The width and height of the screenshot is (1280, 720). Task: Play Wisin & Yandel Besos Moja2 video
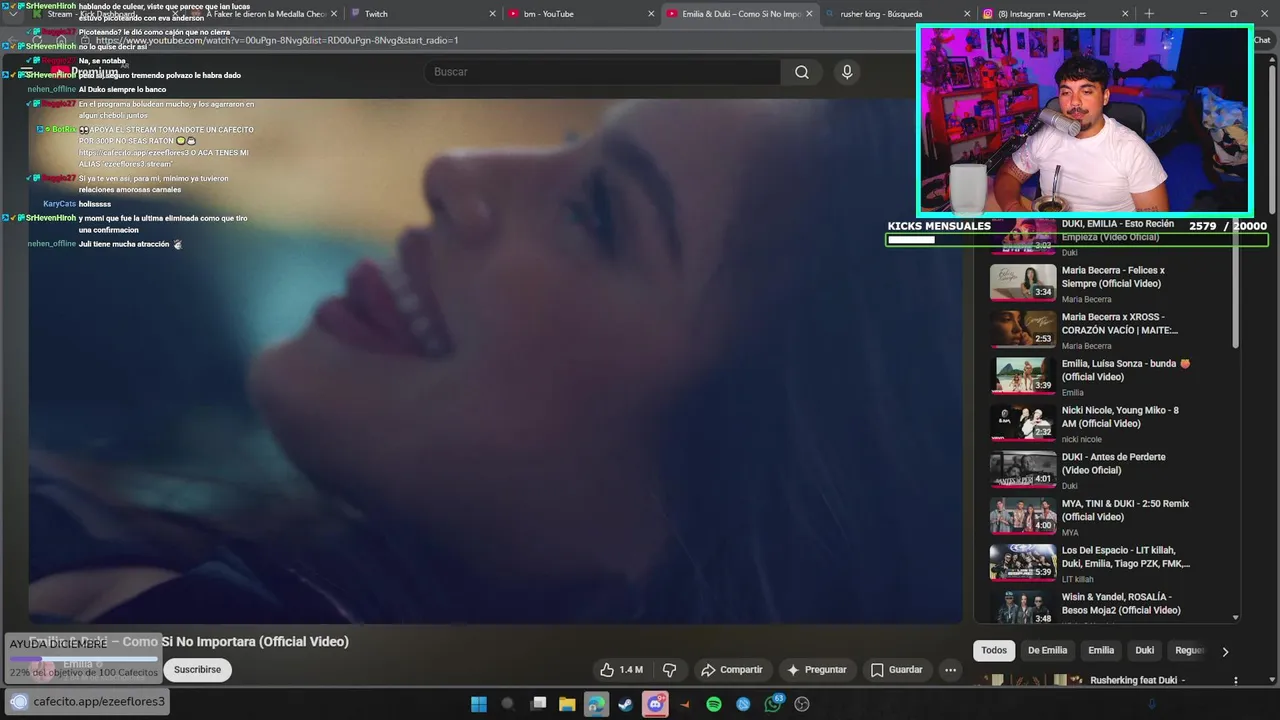[1023, 608]
